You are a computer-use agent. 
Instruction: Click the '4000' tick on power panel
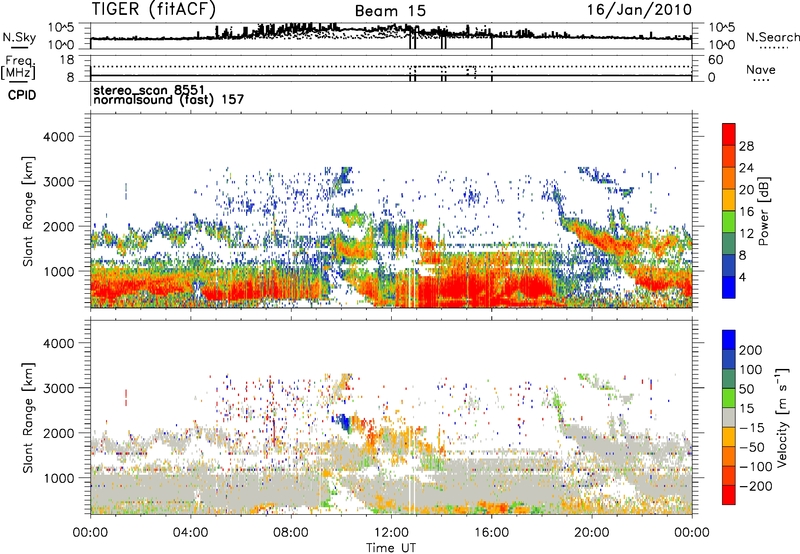(x=59, y=137)
